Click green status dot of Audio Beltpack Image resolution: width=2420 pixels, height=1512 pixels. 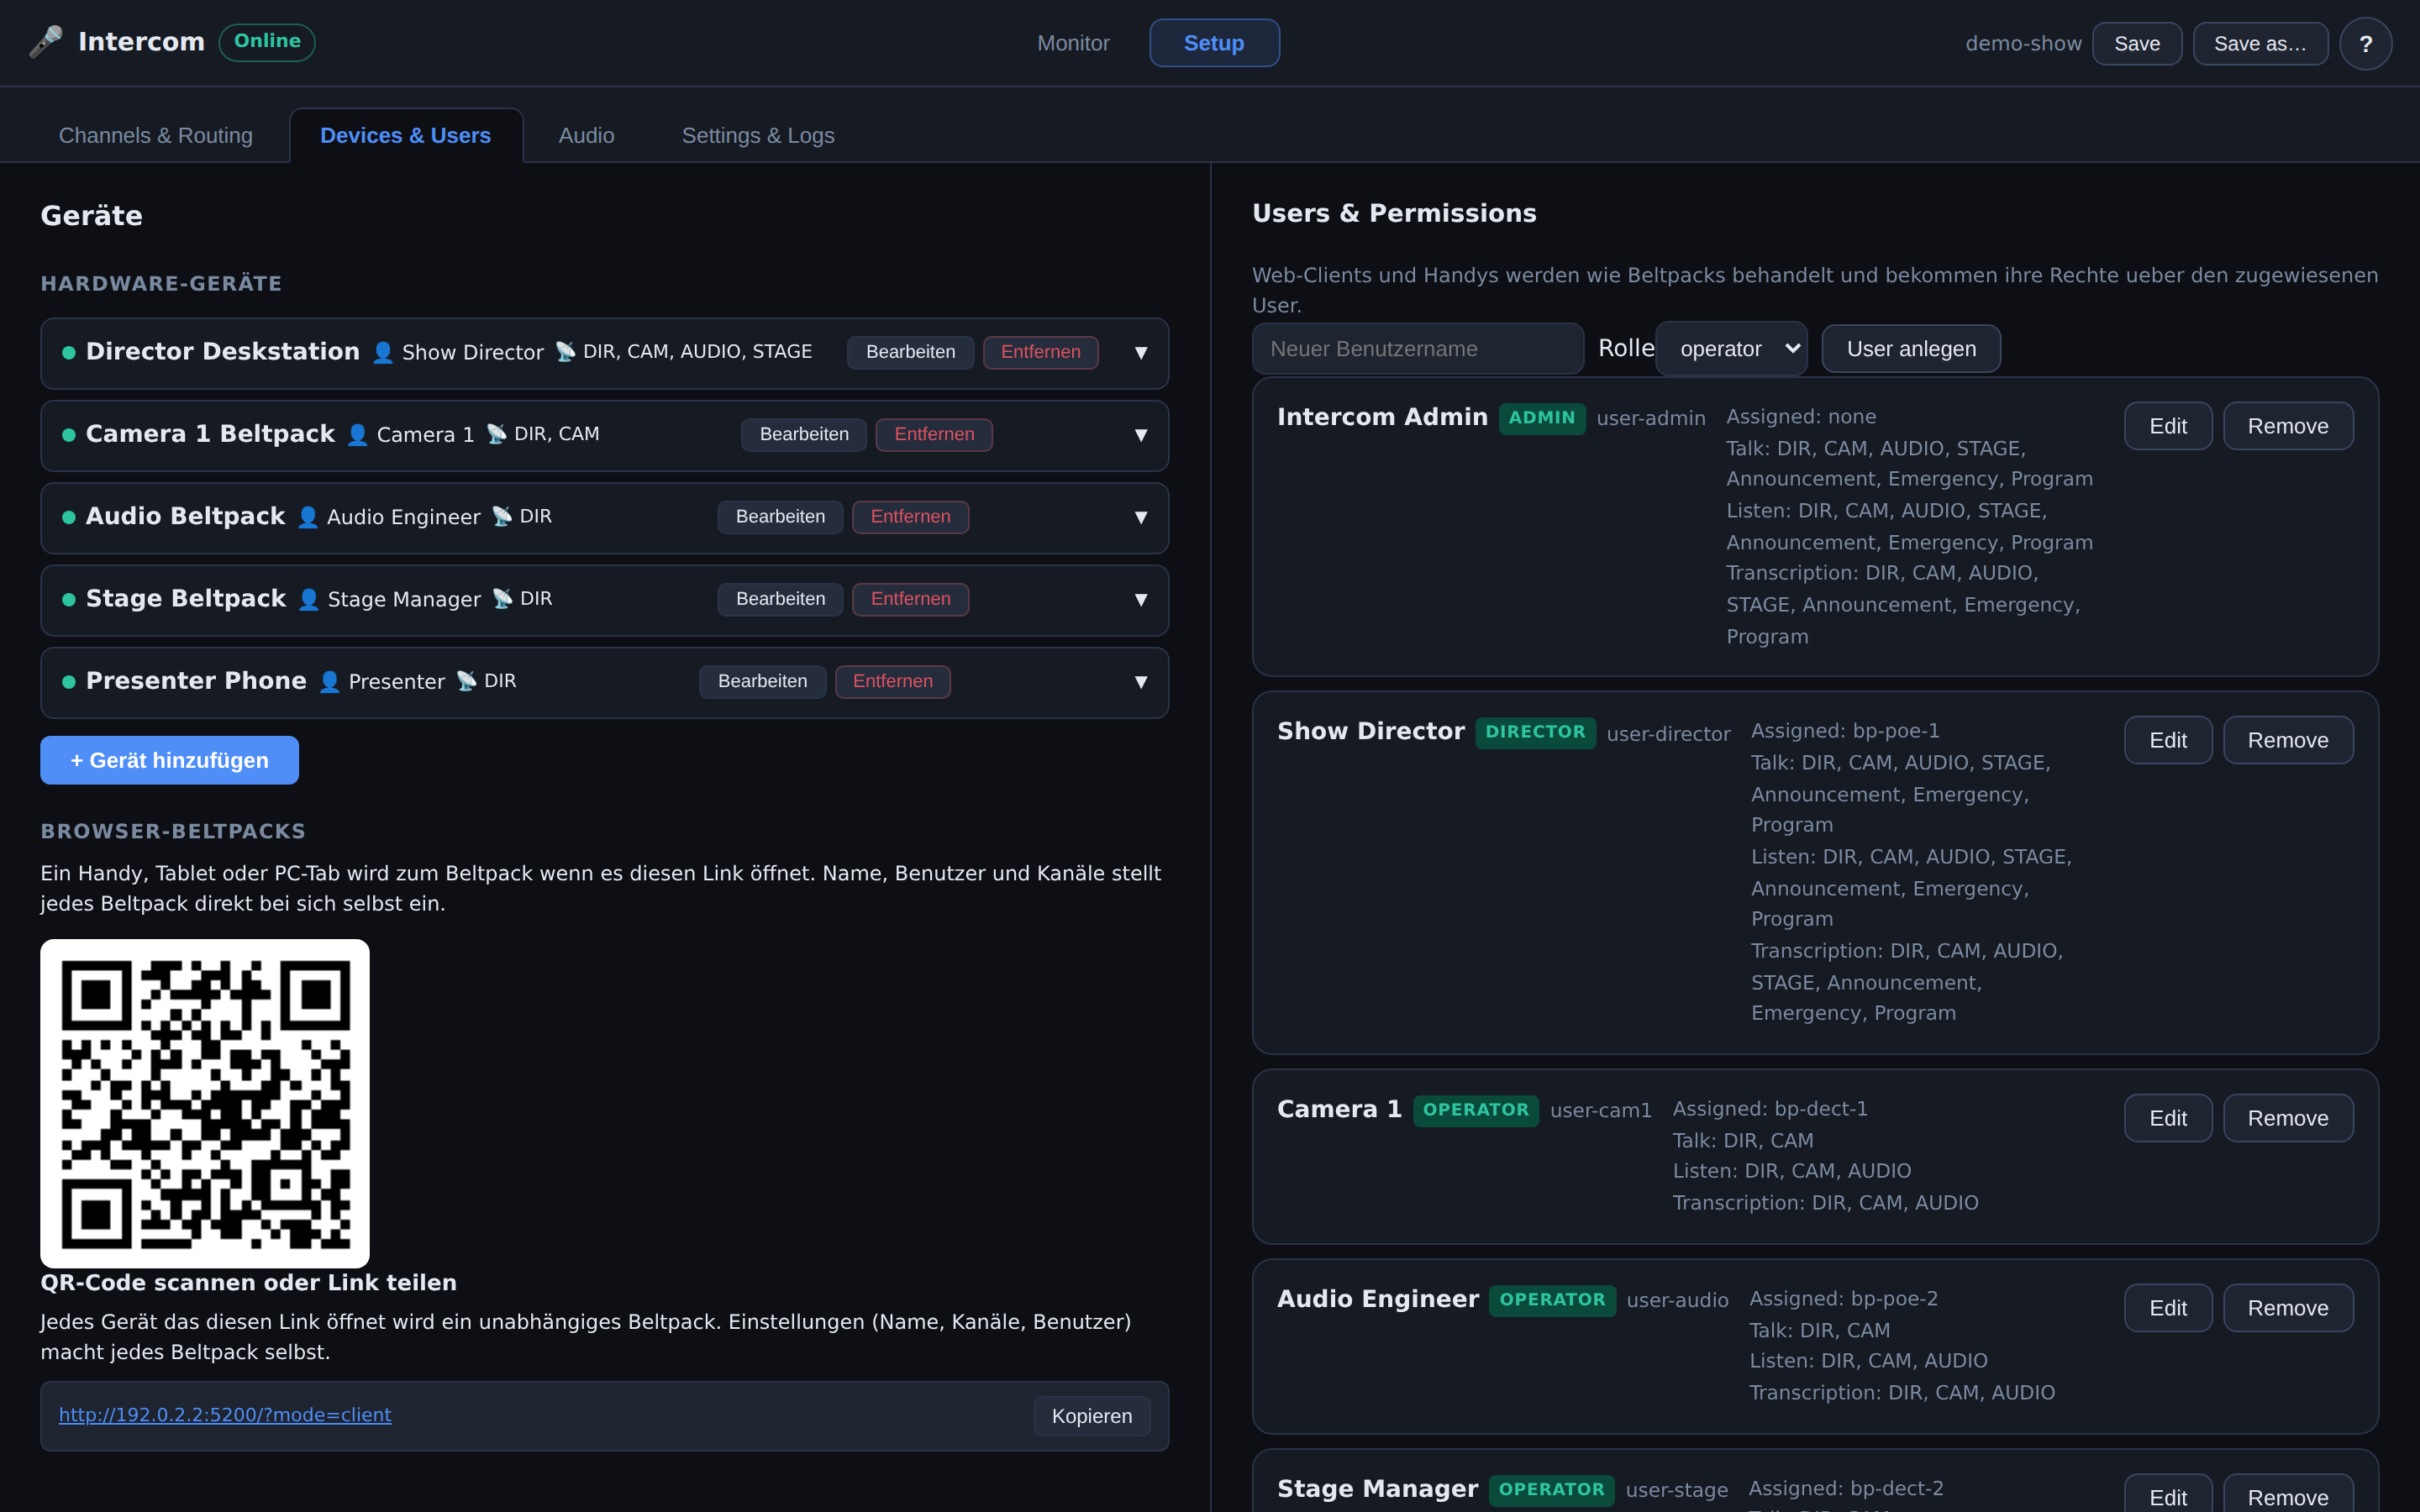[69, 517]
